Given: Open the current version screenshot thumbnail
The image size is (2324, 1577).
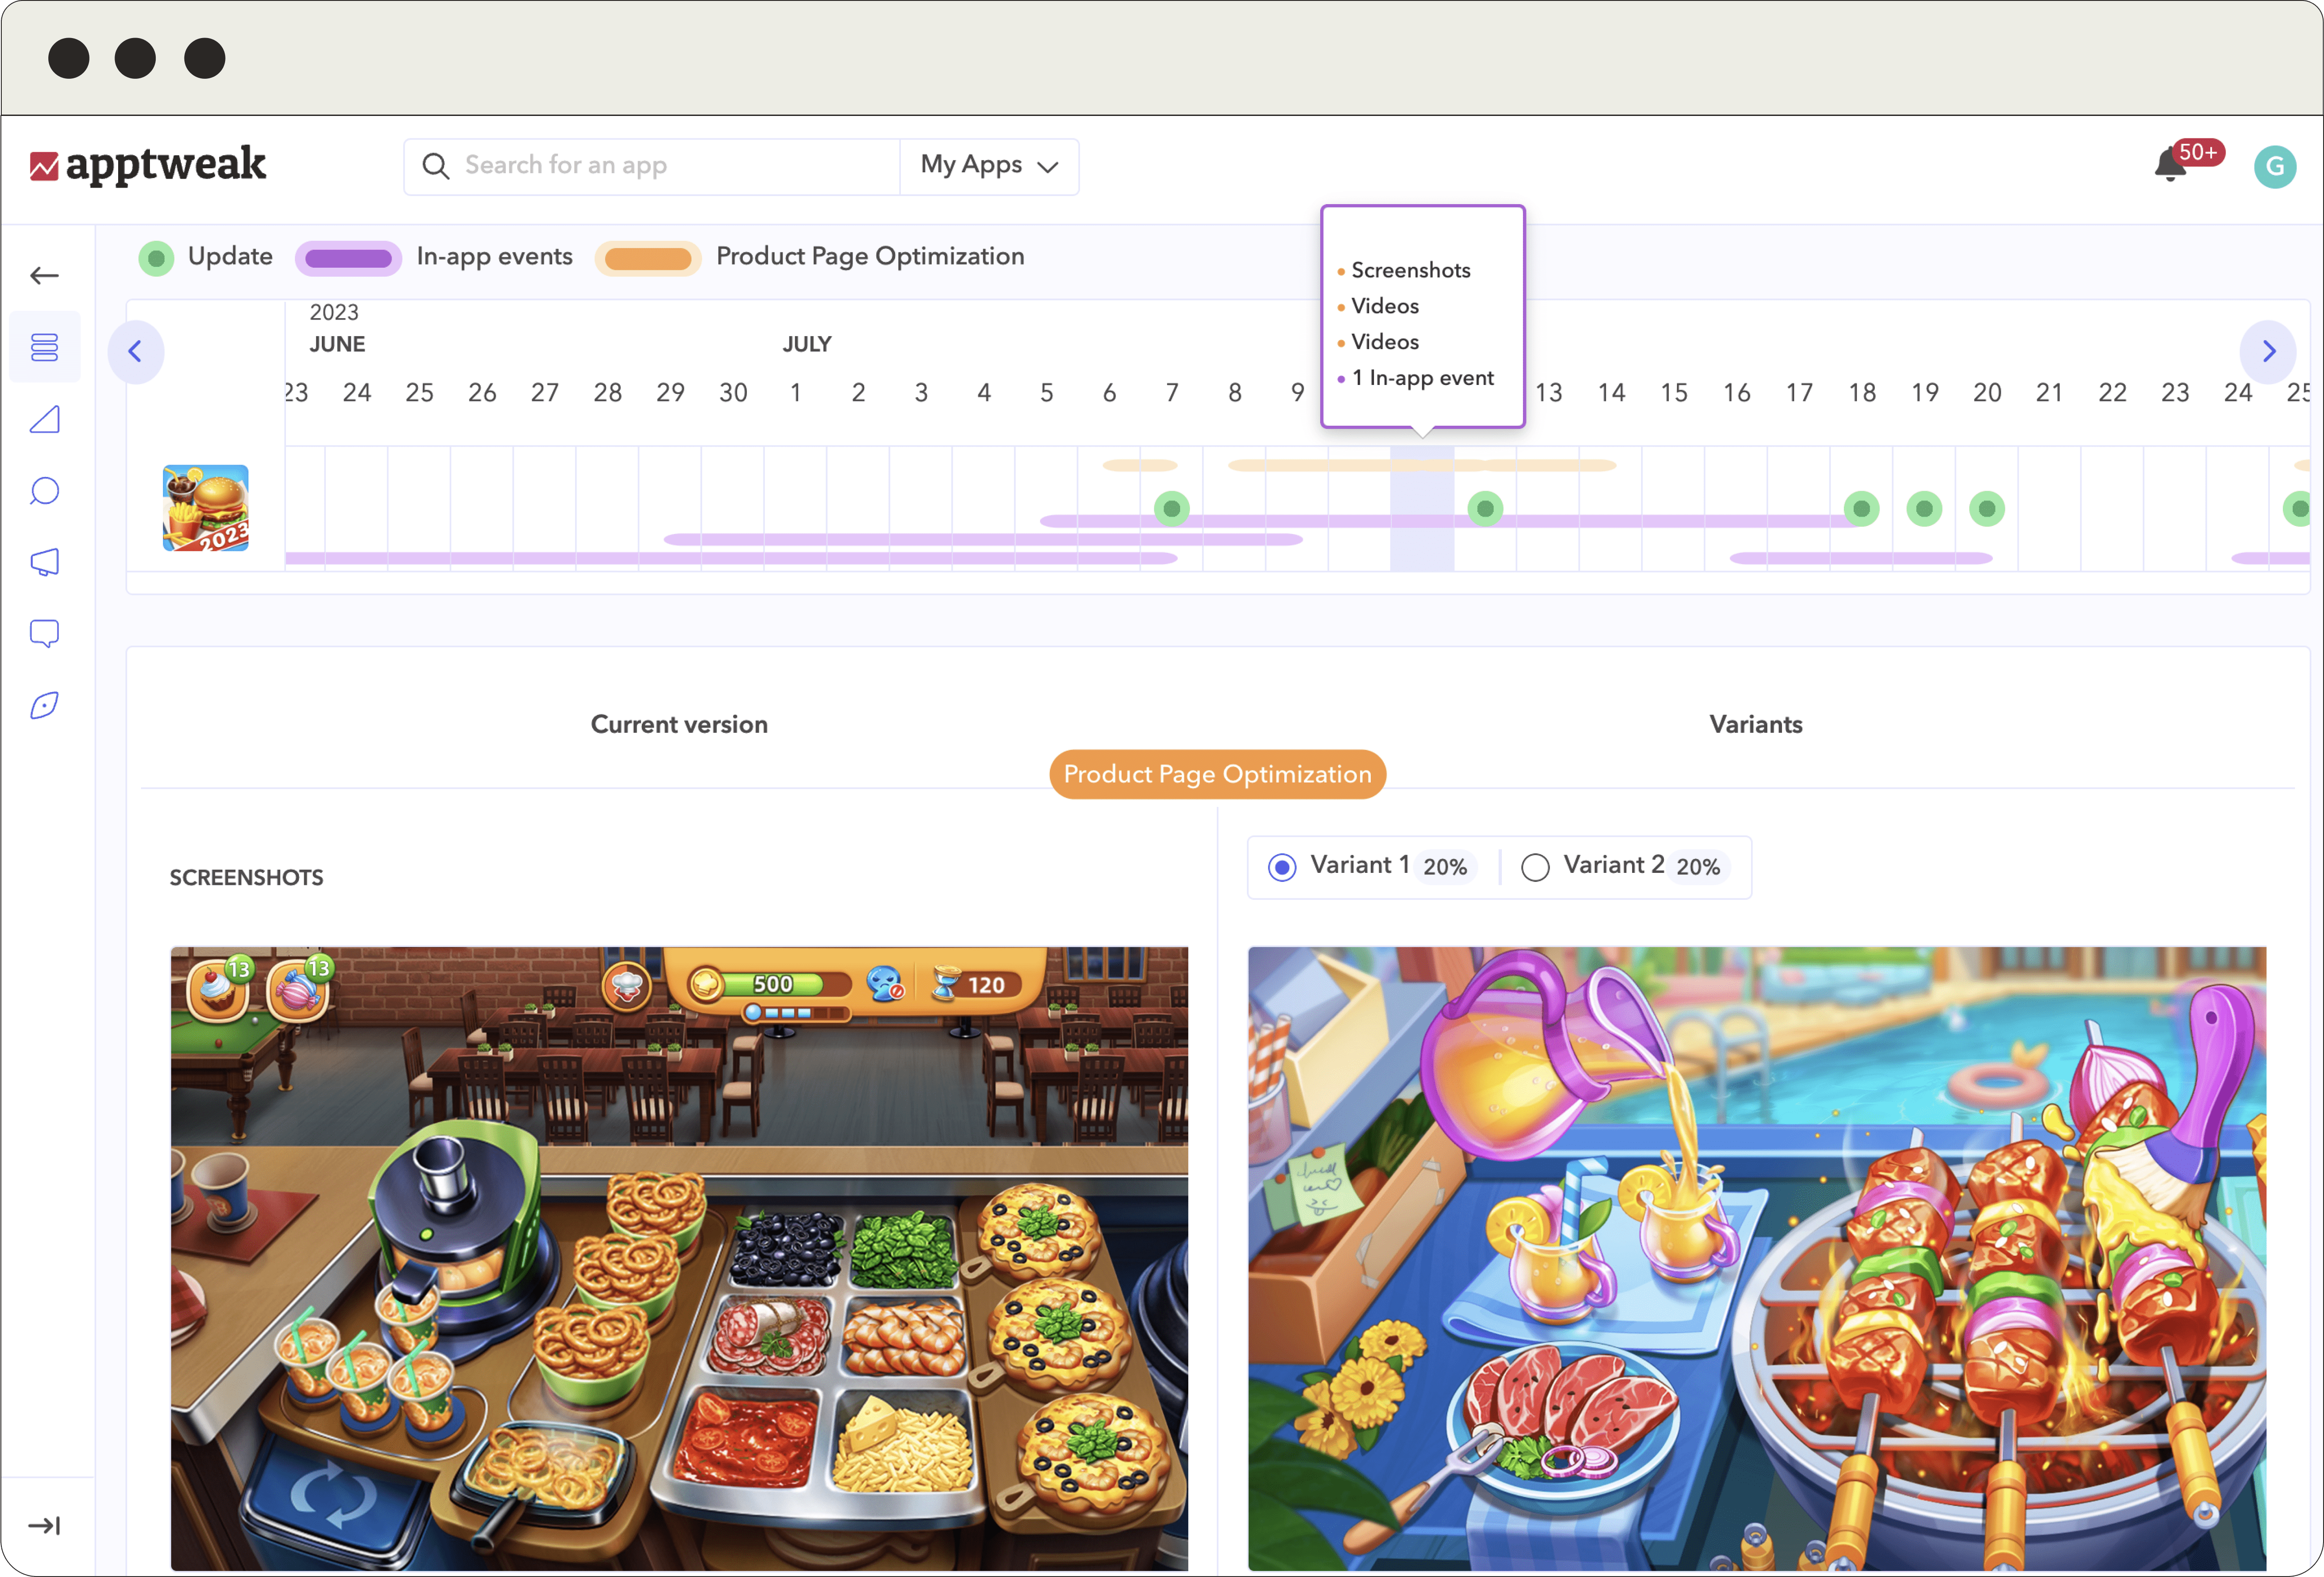Looking at the screenshot, I should (679, 1258).
